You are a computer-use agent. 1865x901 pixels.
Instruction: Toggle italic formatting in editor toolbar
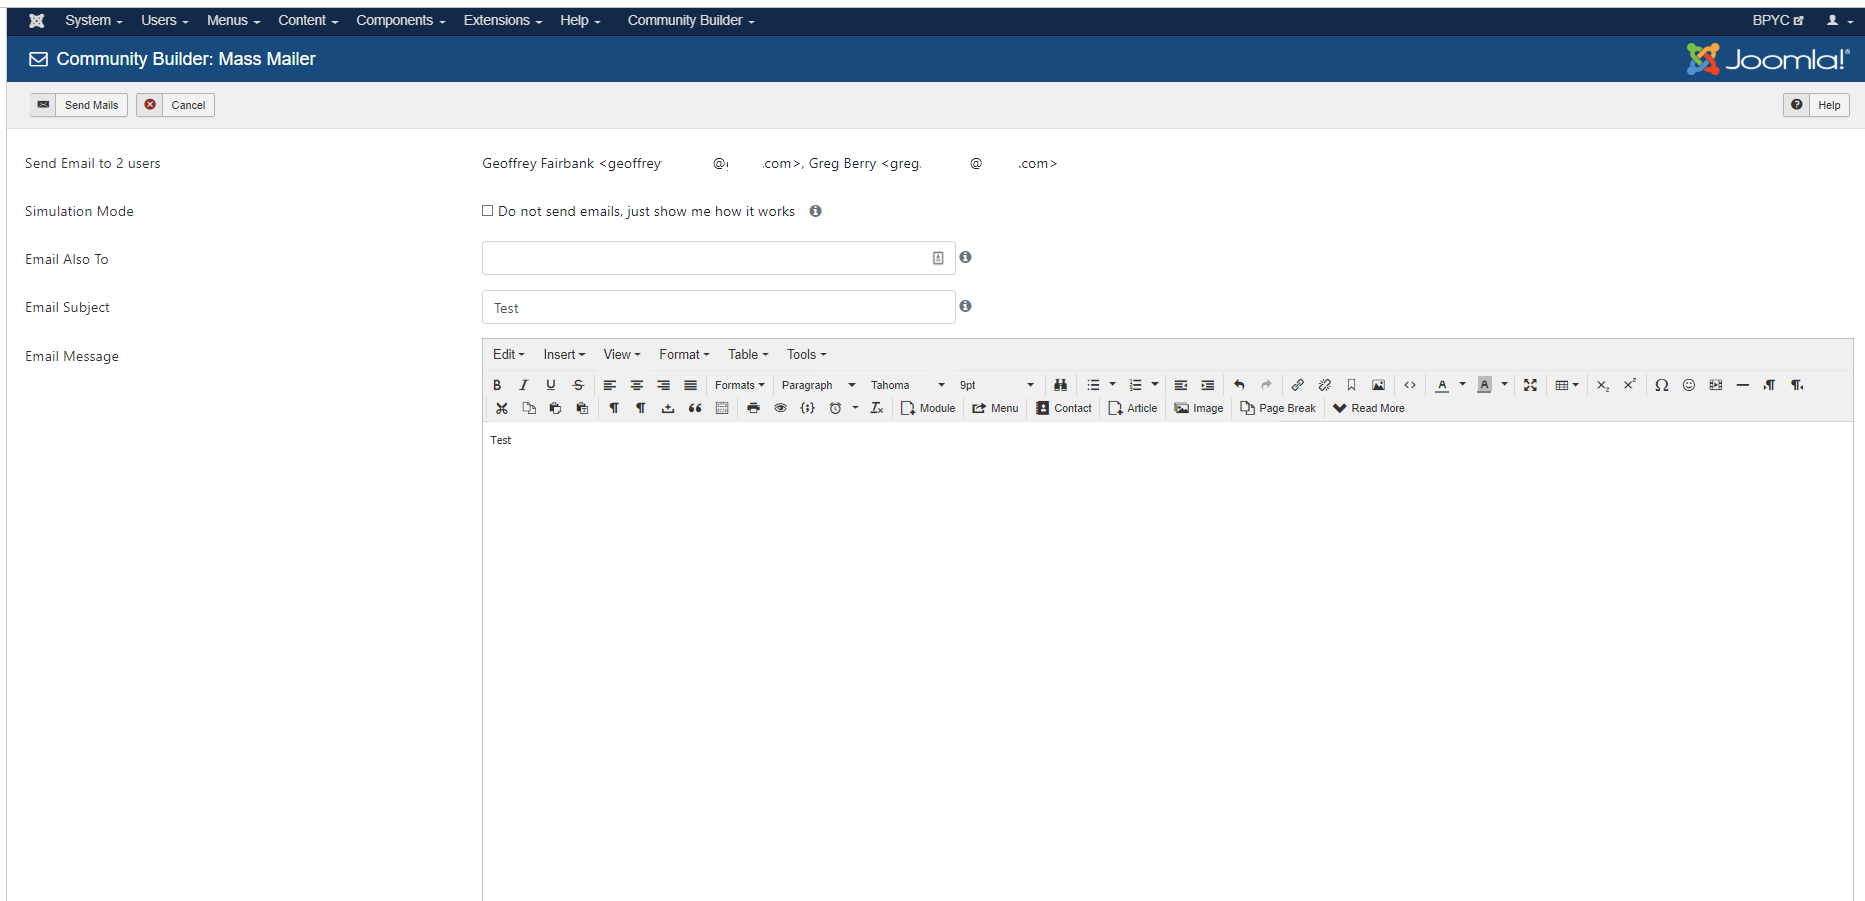(523, 385)
